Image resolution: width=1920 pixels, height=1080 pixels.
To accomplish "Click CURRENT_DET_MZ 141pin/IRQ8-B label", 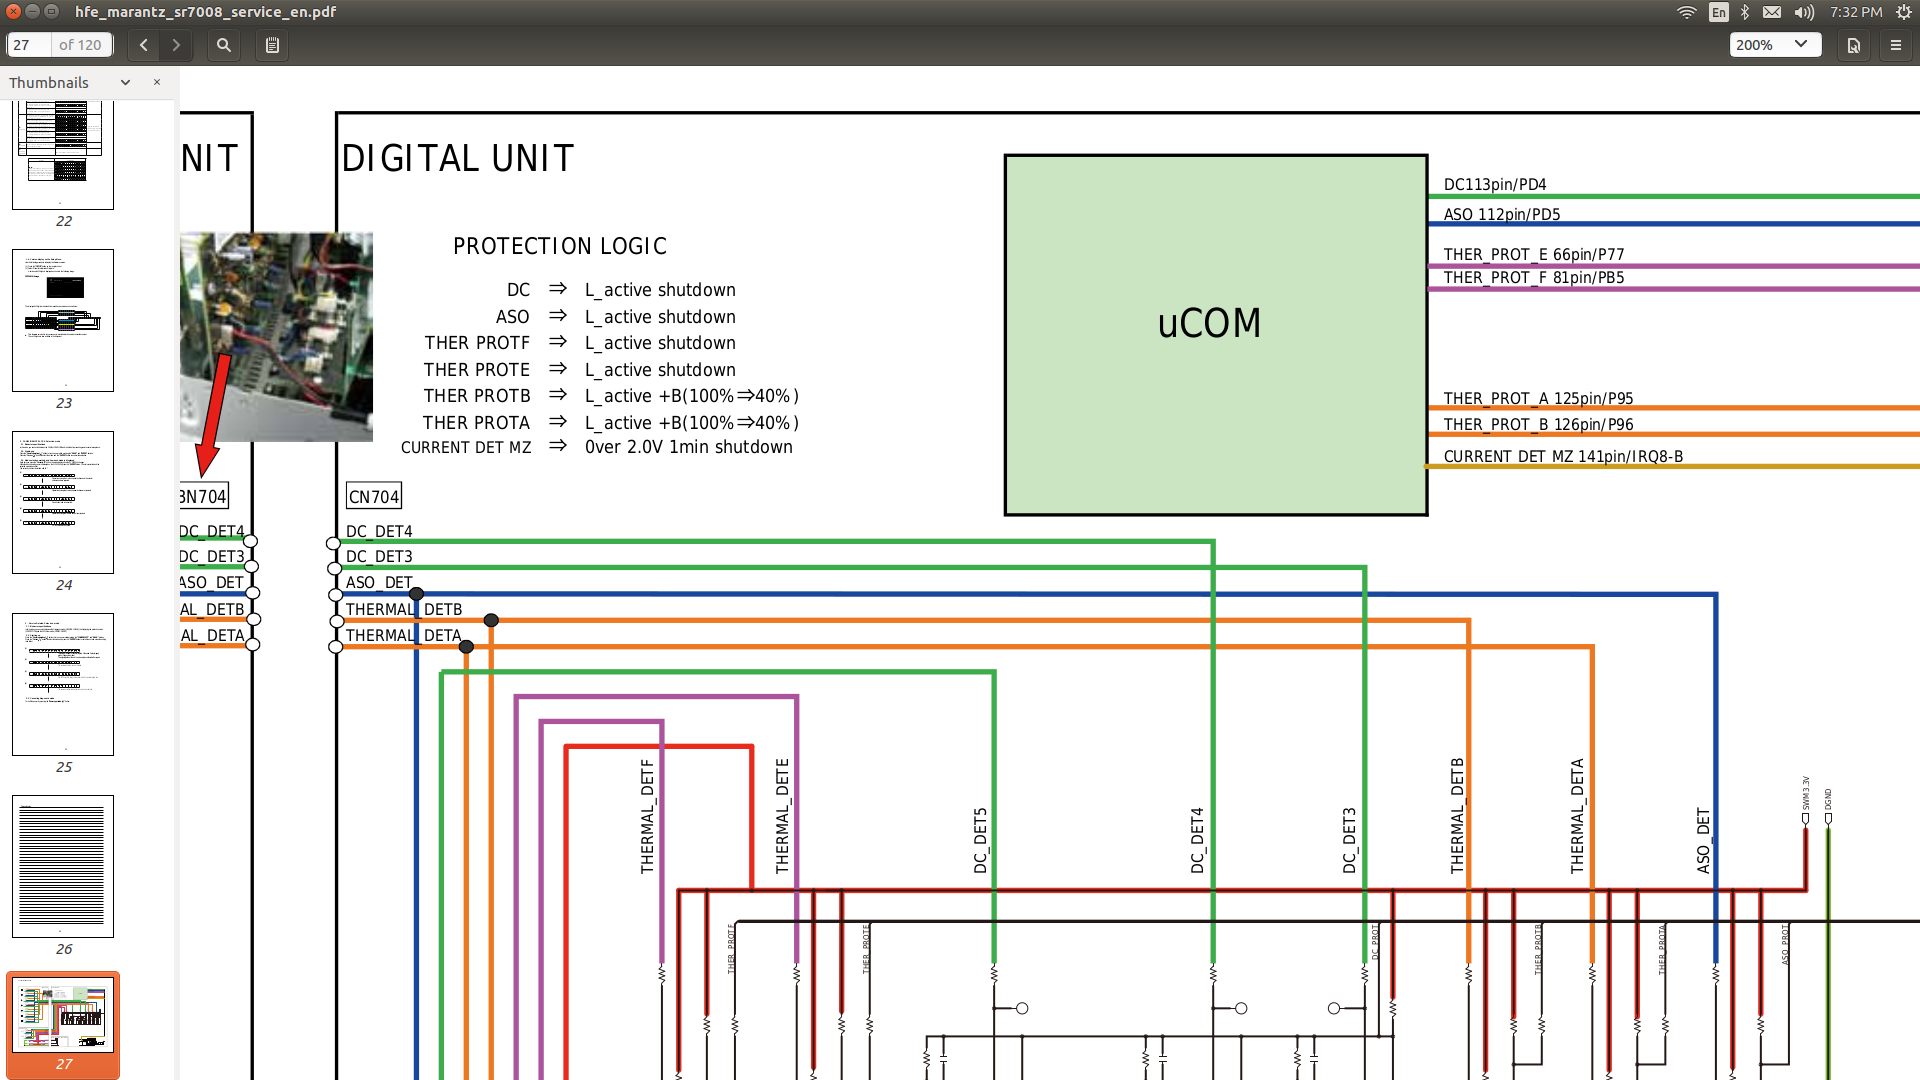I will click(1563, 456).
